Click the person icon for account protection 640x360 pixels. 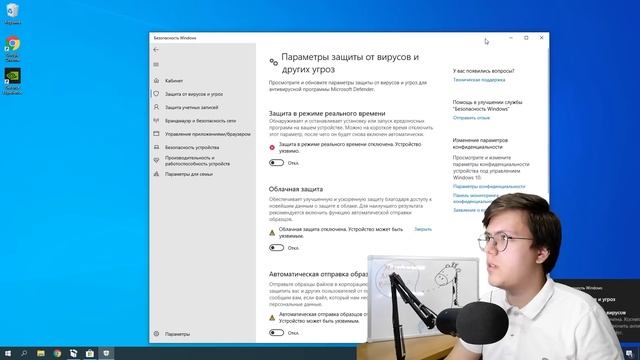point(156,107)
